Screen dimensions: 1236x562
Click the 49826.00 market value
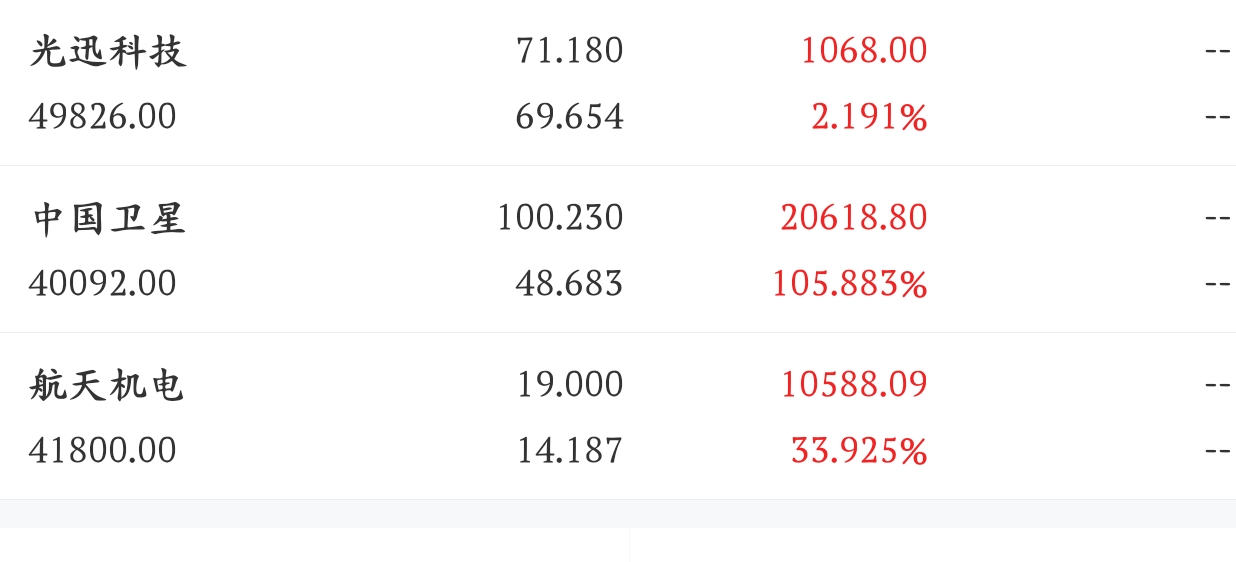(102, 117)
